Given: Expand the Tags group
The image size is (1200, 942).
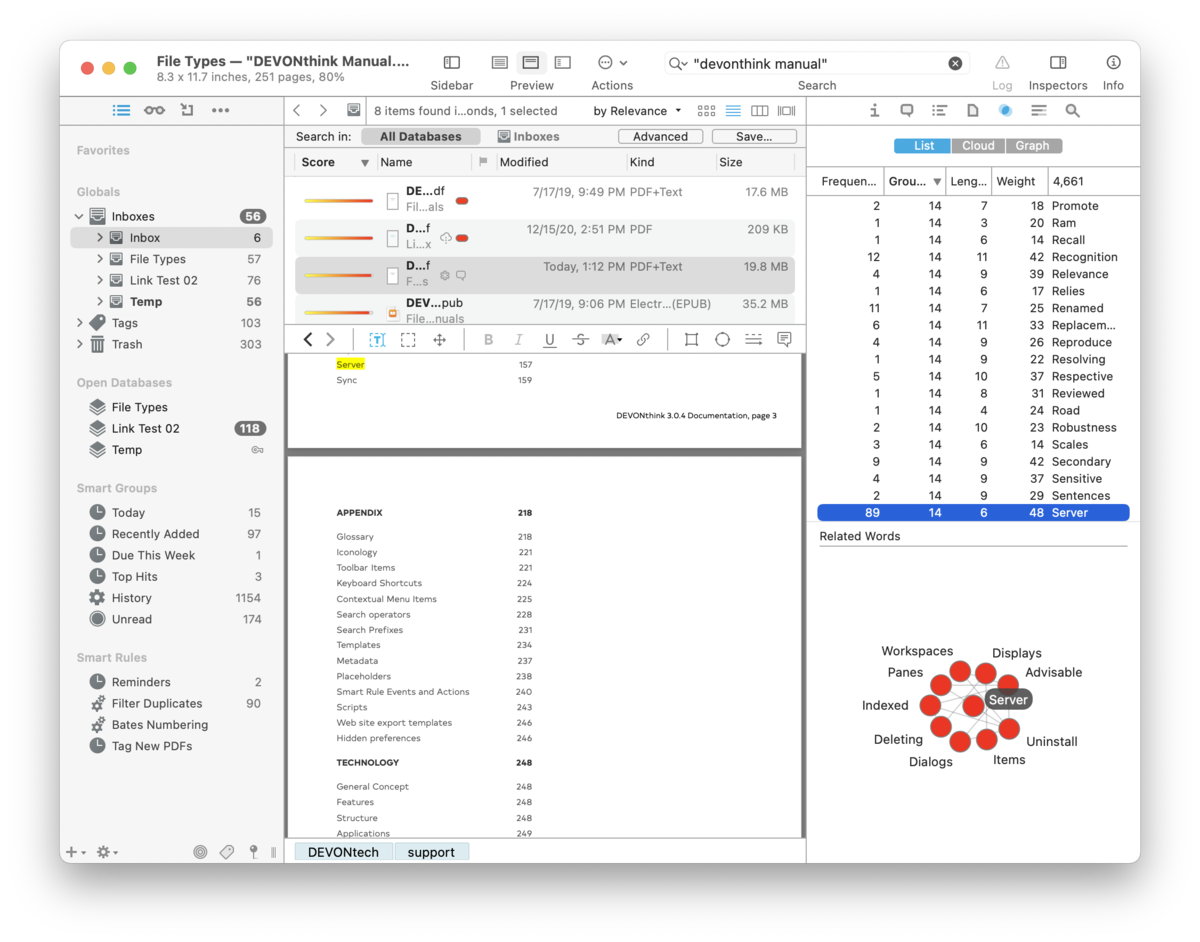Looking at the screenshot, I should click(79, 323).
